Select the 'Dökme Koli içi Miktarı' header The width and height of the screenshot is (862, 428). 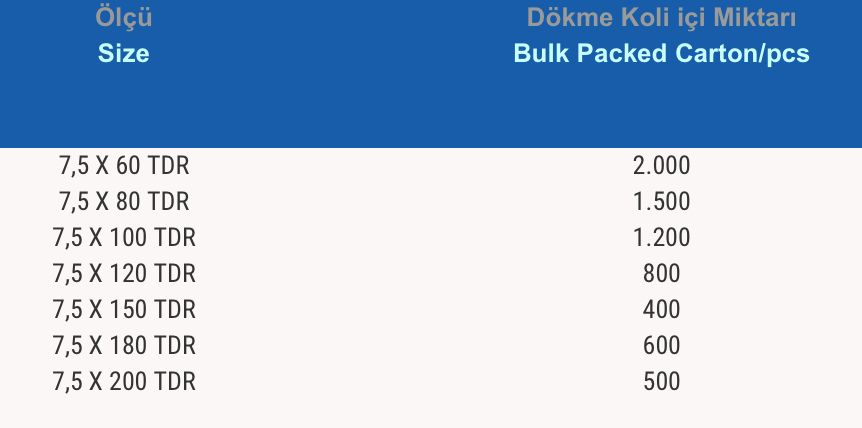tap(661, 18)
